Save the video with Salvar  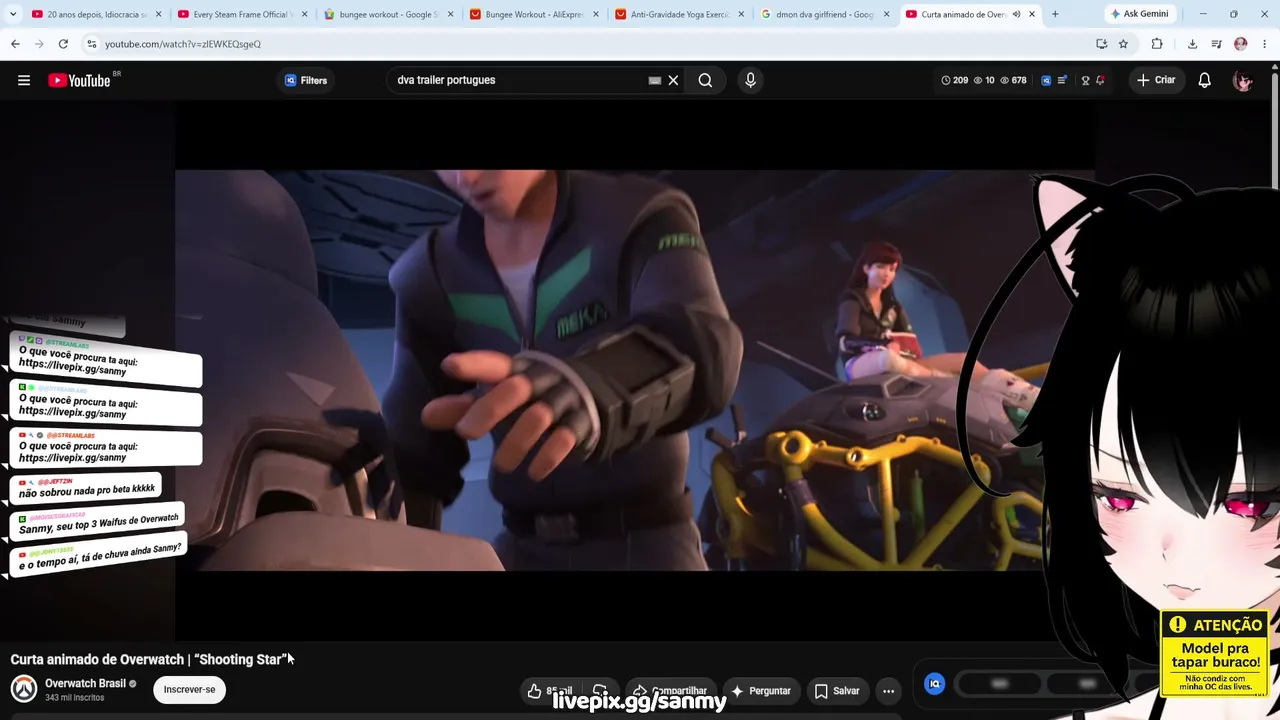pos(837,691)
